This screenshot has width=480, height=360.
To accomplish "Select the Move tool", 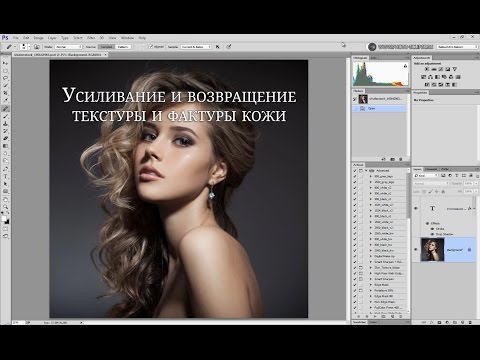I will [x=6, y=63].
